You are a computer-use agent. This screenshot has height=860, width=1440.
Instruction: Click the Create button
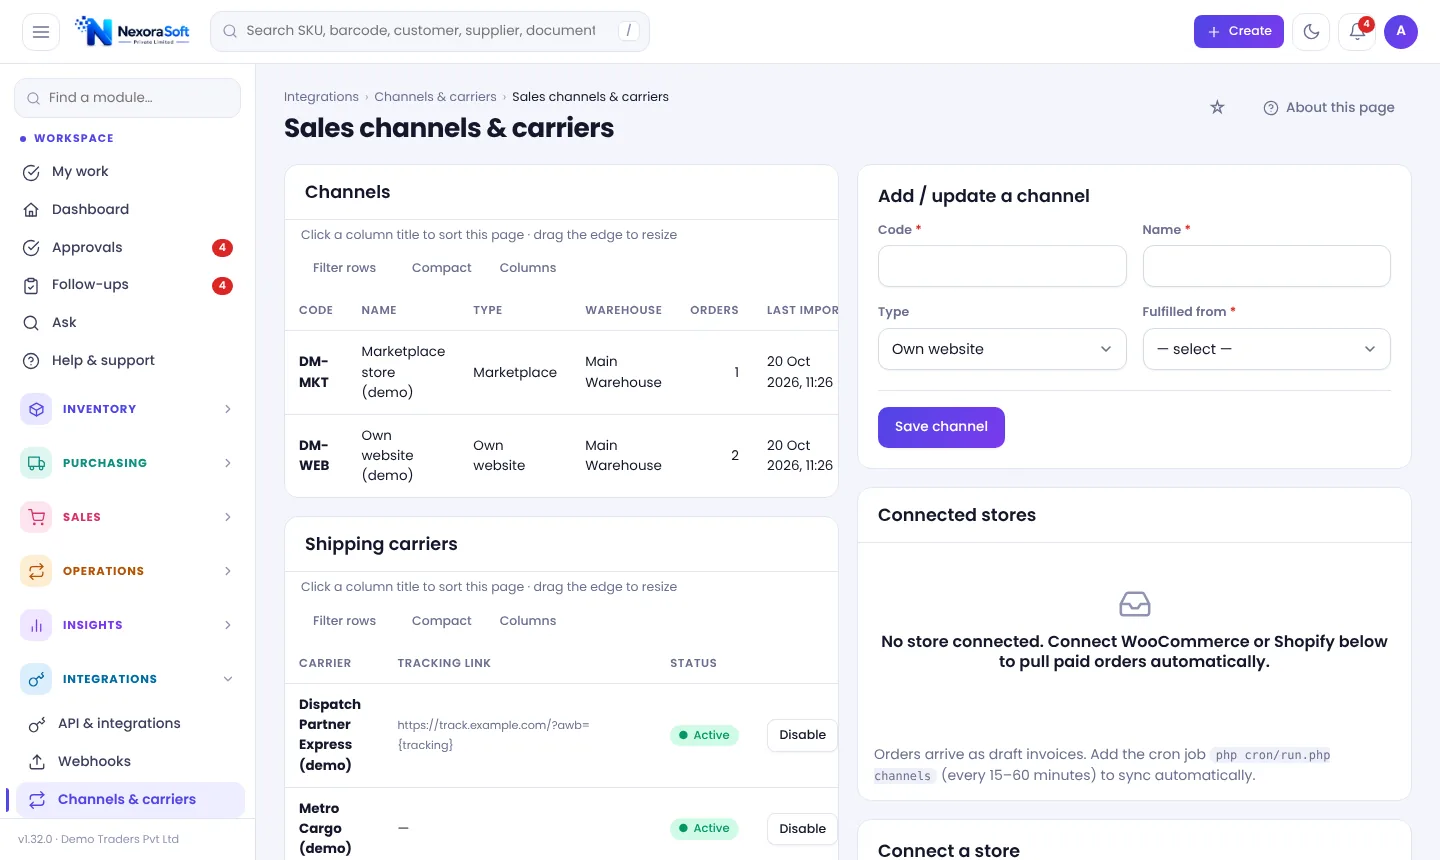tap(1238, 31)
